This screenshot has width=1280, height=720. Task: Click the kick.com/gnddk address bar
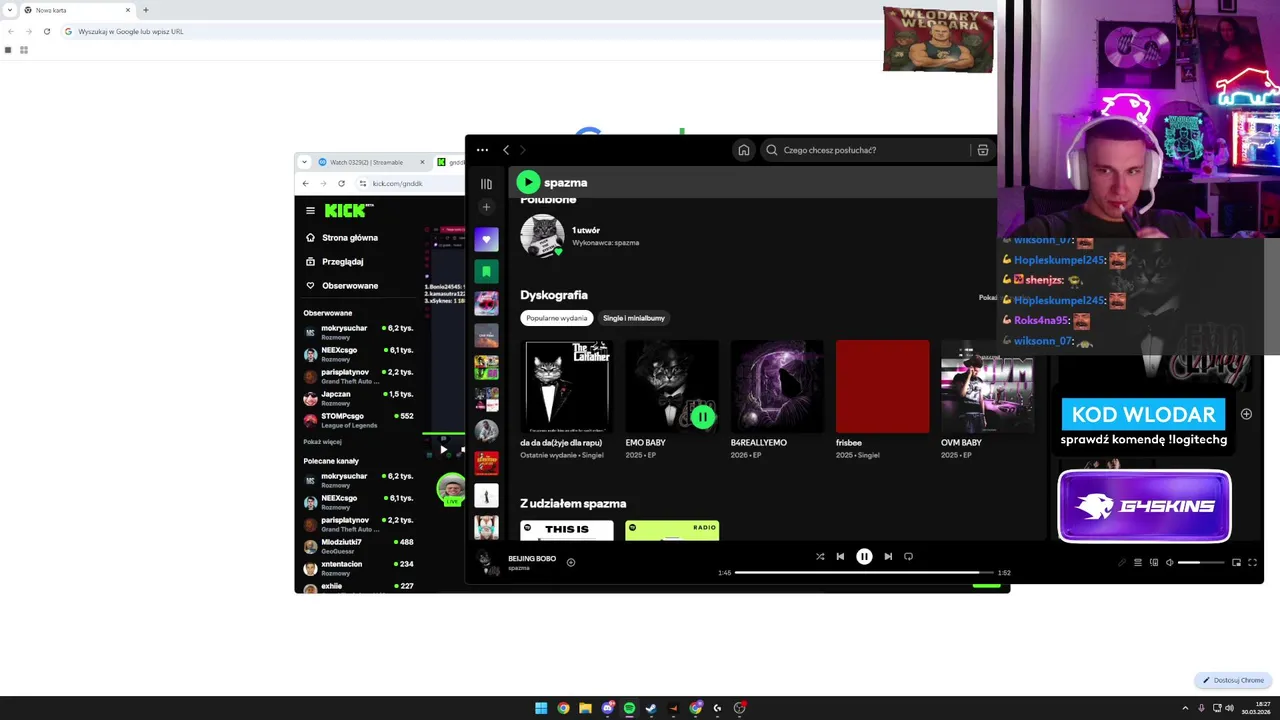point(410,184)
